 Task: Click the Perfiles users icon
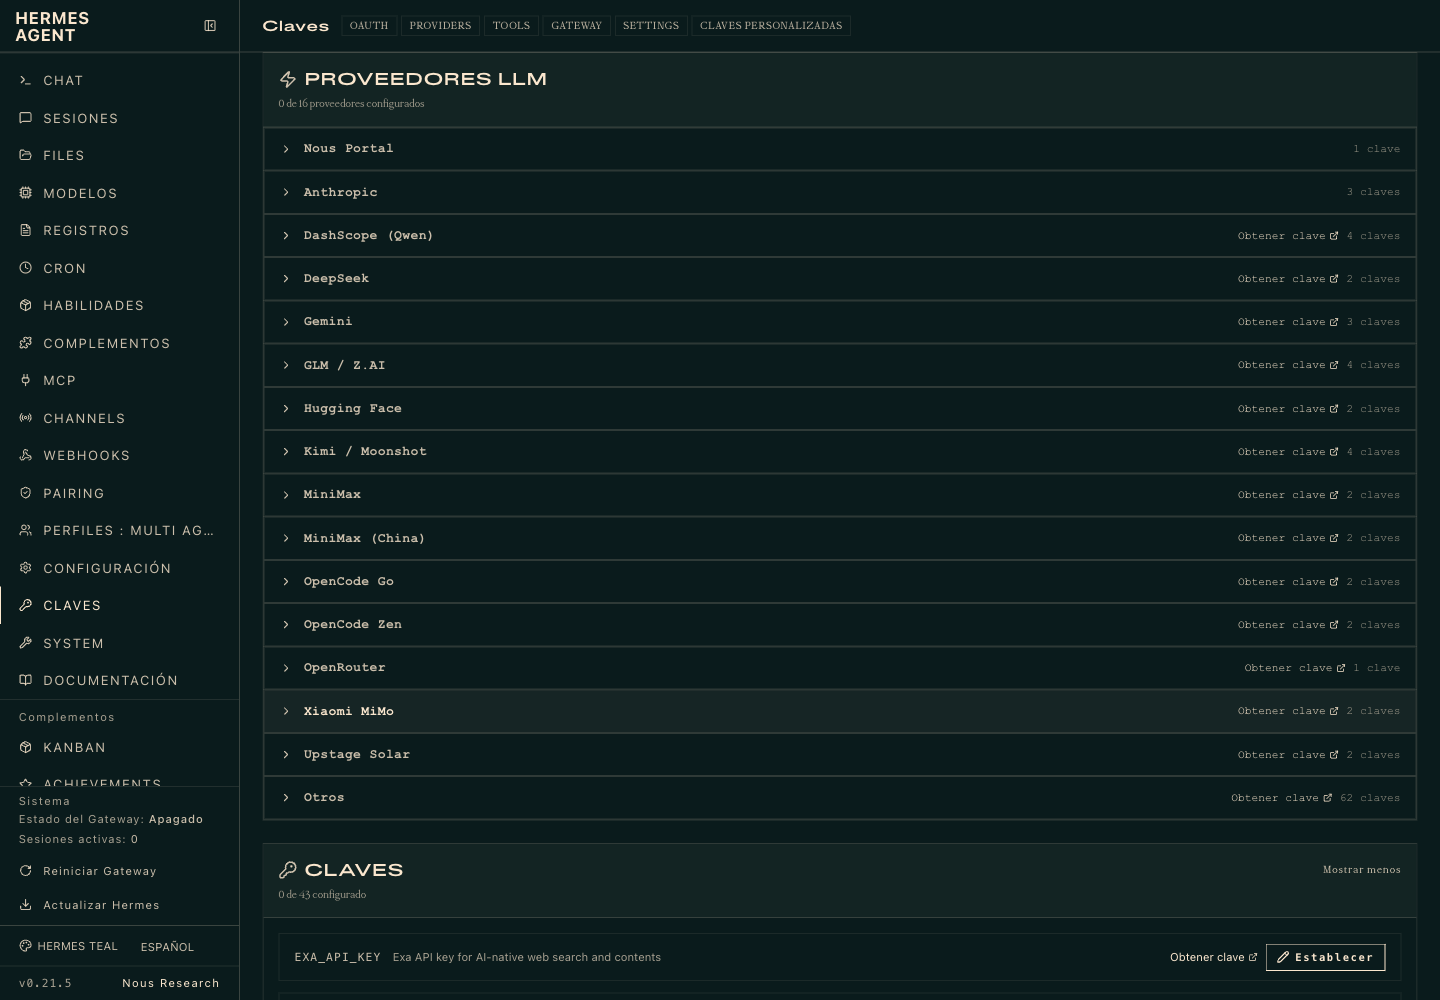click(26, 530)
